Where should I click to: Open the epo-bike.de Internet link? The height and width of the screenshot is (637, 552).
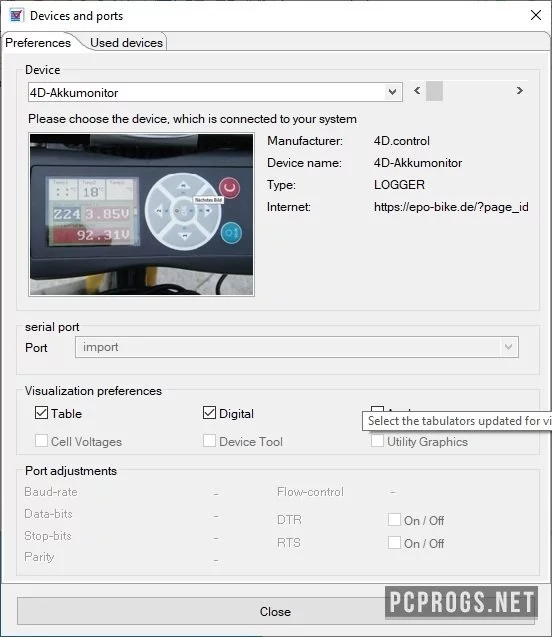451,207
